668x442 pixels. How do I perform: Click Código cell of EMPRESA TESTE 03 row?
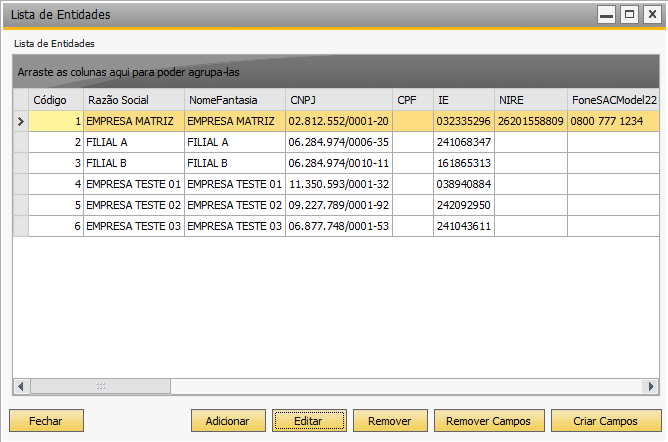coord(56,226)
